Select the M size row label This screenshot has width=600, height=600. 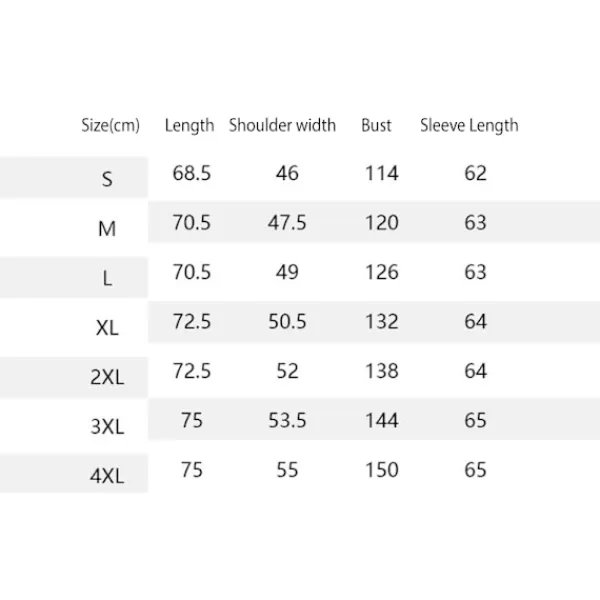(x=107, y=229)
